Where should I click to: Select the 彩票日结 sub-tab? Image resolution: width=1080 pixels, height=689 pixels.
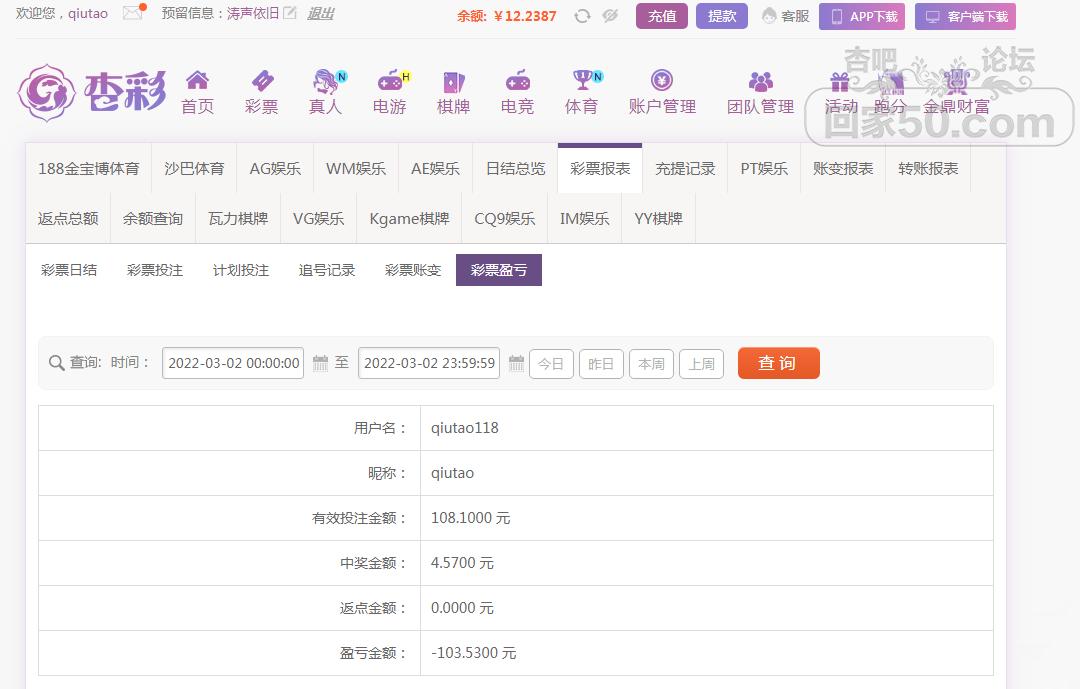(69, 270)
